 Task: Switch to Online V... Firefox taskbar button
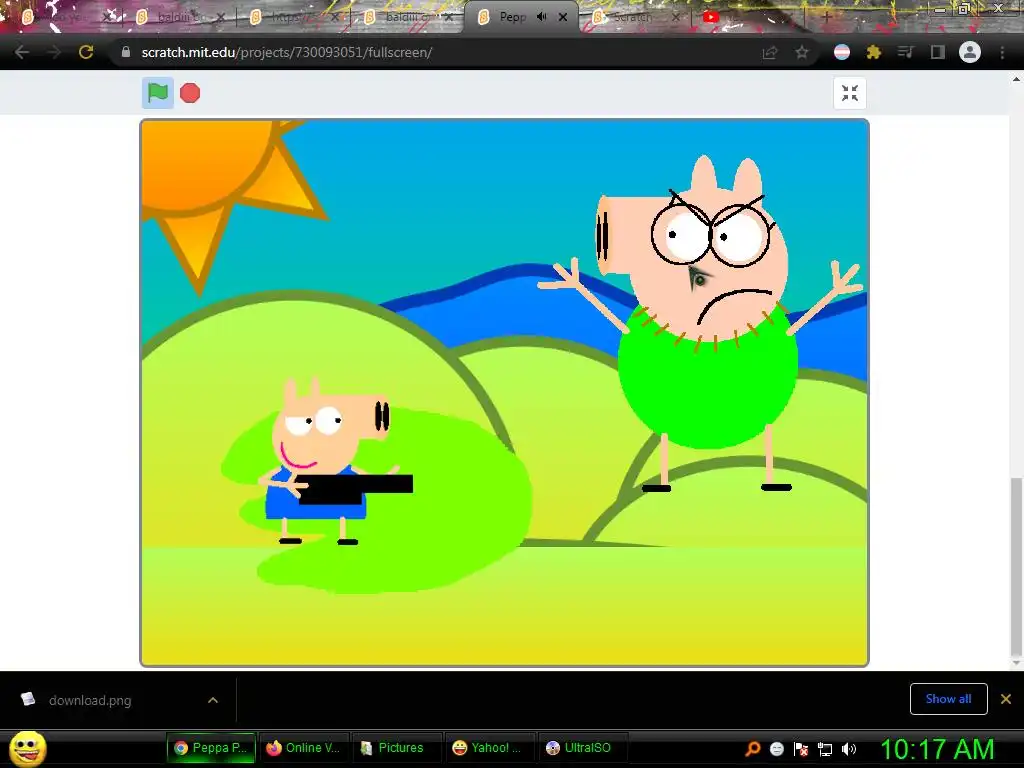(303, 748)
